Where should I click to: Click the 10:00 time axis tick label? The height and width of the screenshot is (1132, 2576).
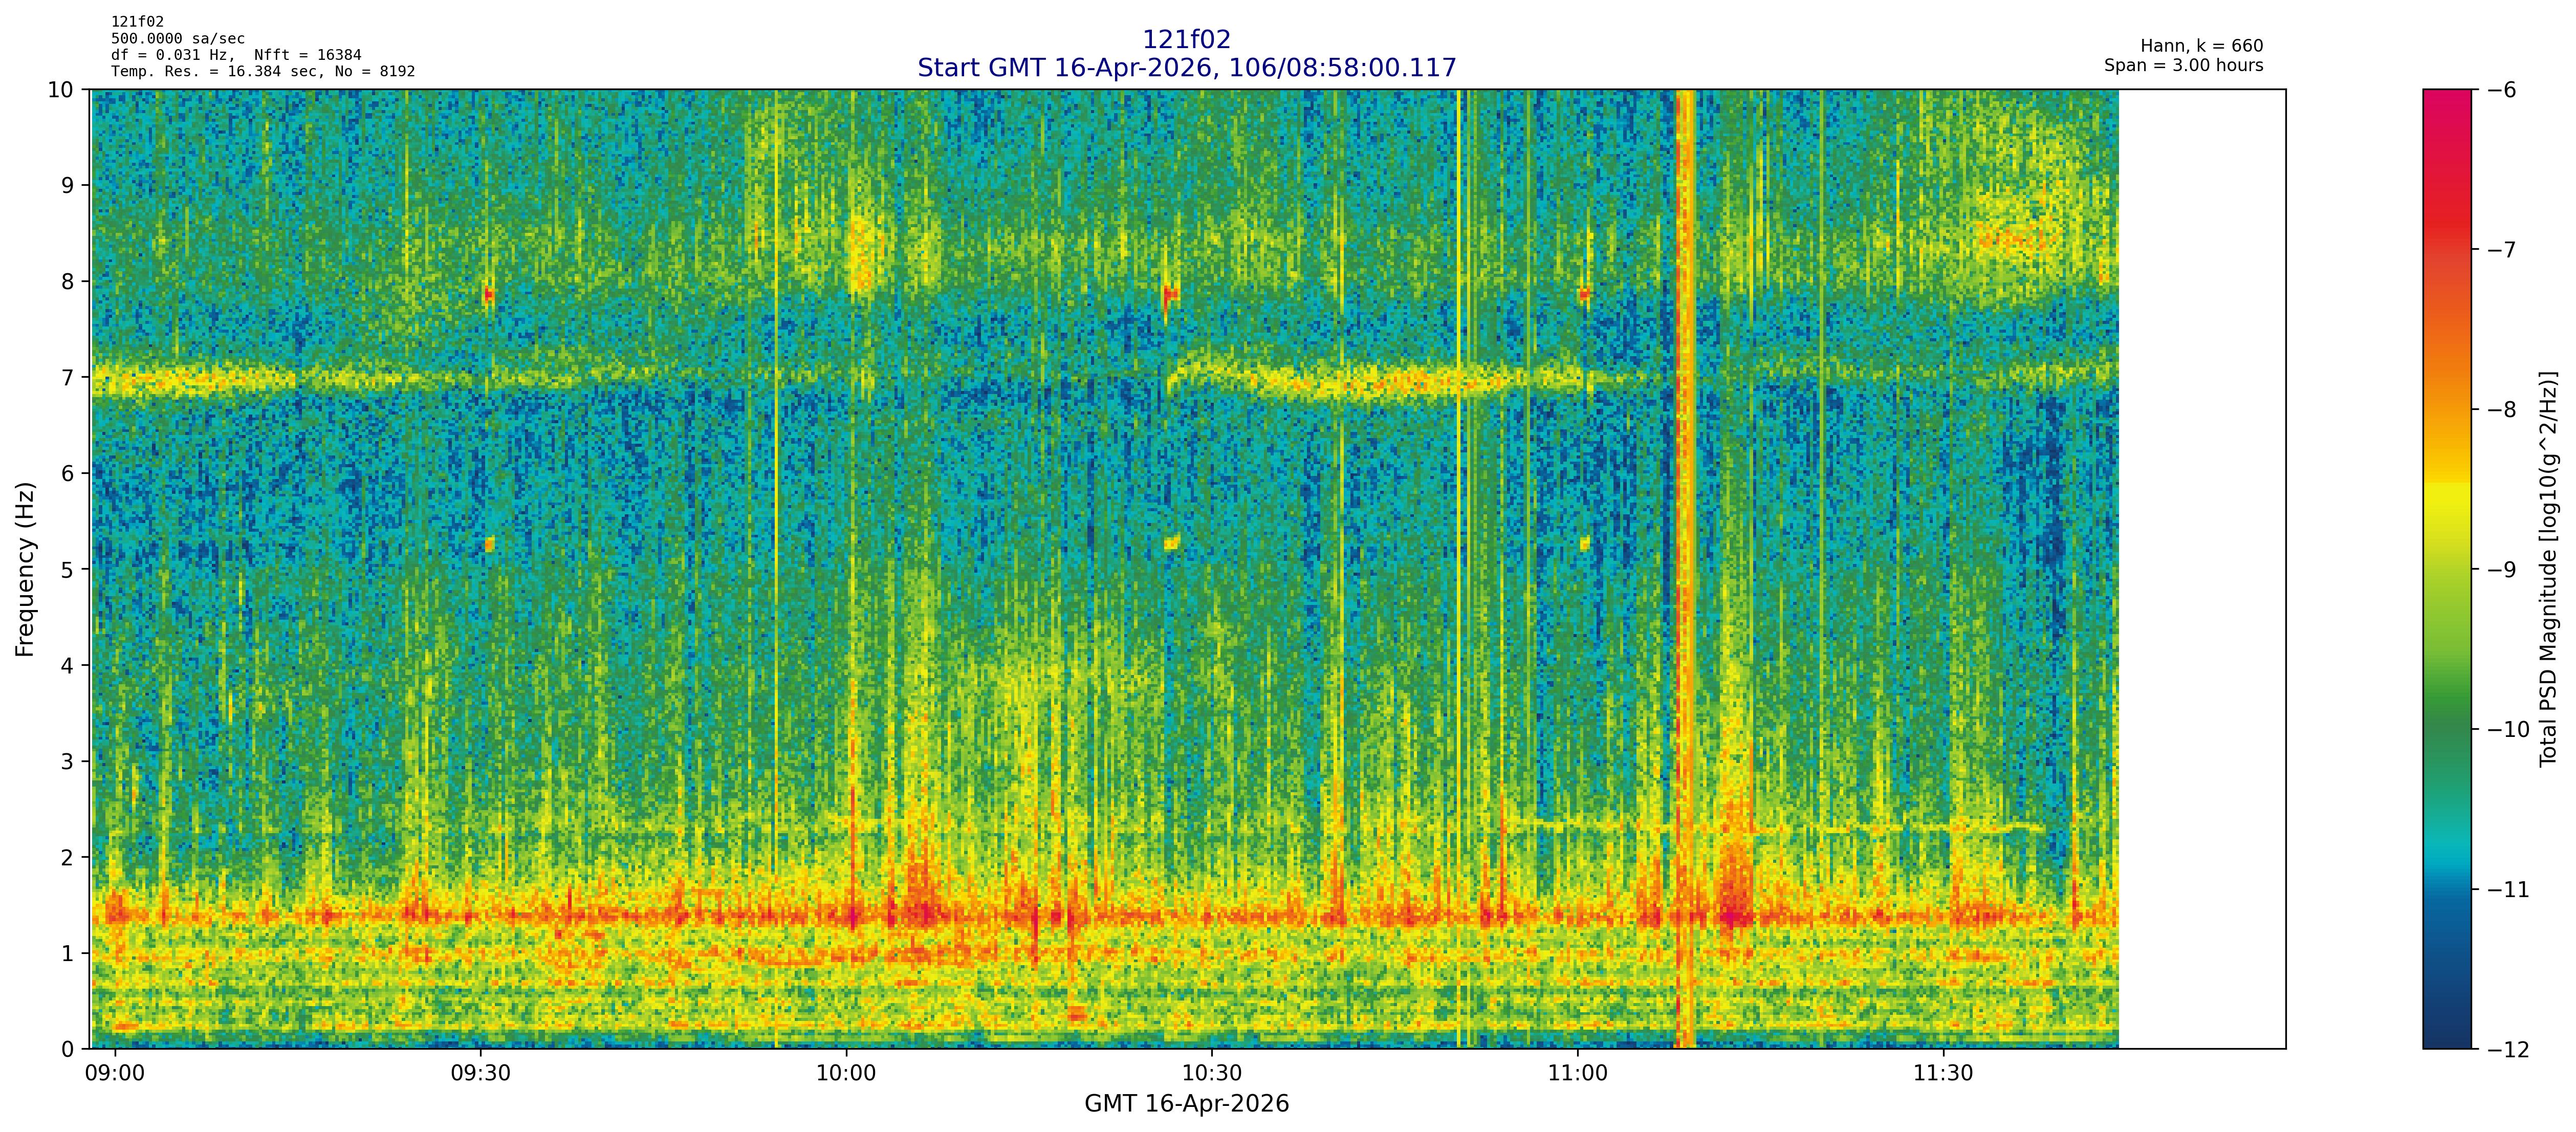click(x=846, y=1074)
